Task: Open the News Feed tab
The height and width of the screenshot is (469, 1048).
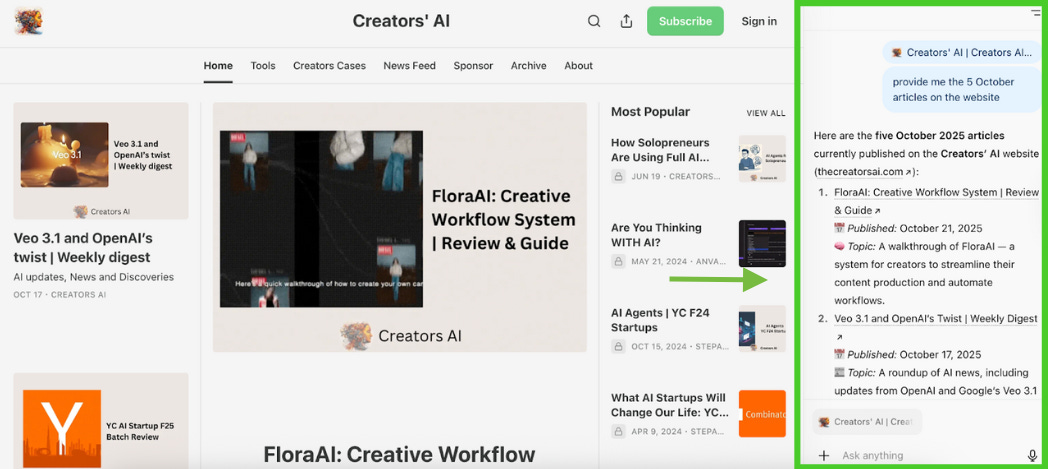Action: (x=409, y=65)
